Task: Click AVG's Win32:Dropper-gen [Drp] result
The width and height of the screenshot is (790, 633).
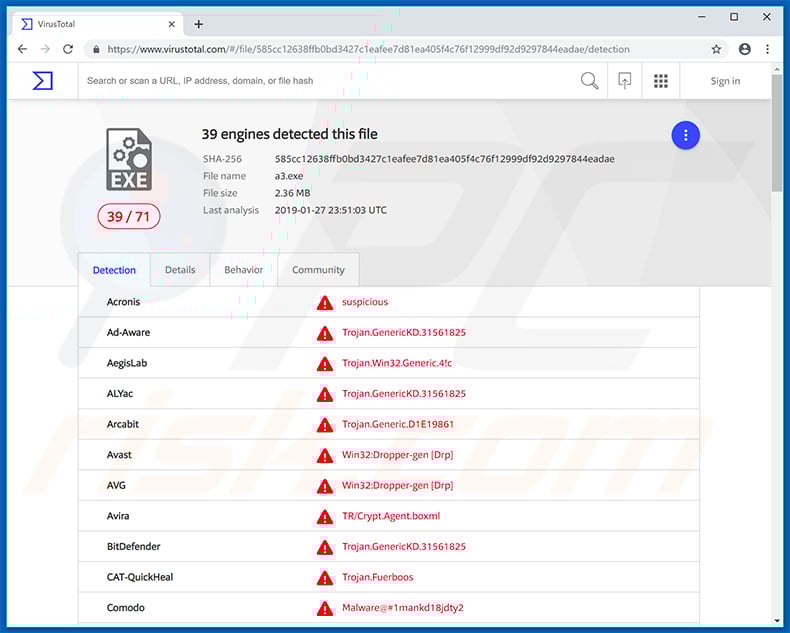Action: 398,485
